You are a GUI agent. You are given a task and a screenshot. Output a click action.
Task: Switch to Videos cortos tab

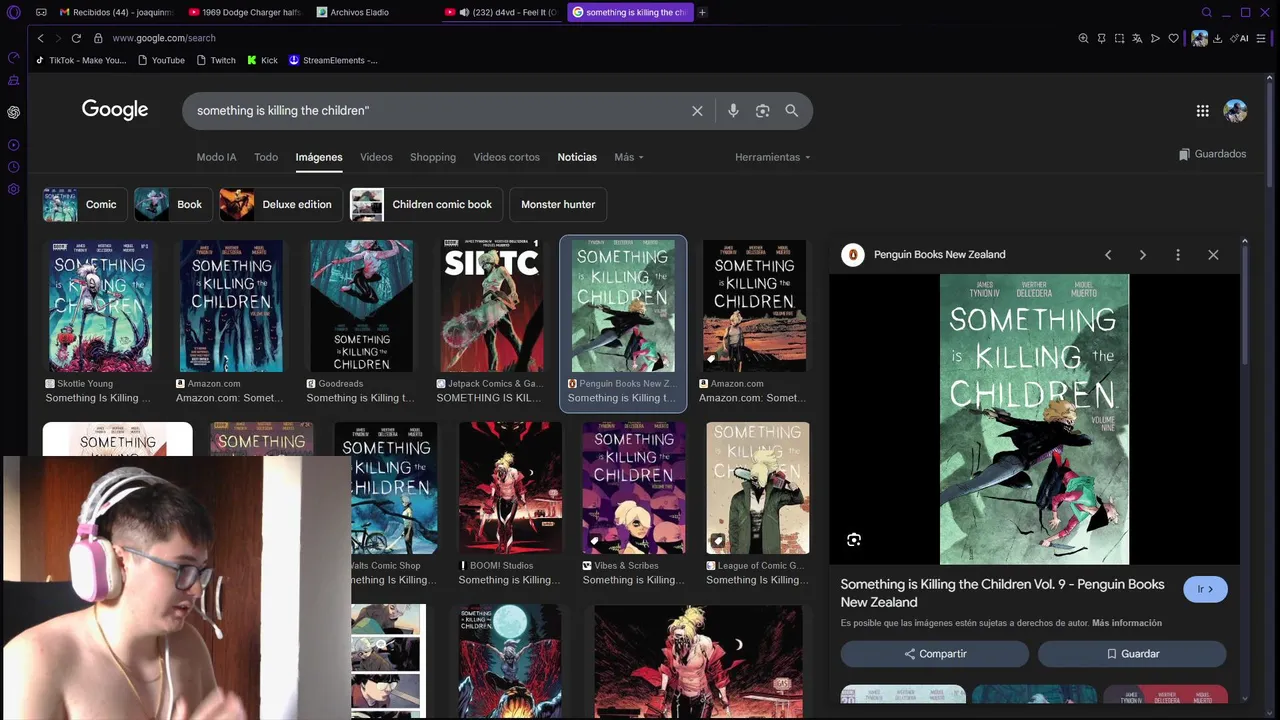506,157
